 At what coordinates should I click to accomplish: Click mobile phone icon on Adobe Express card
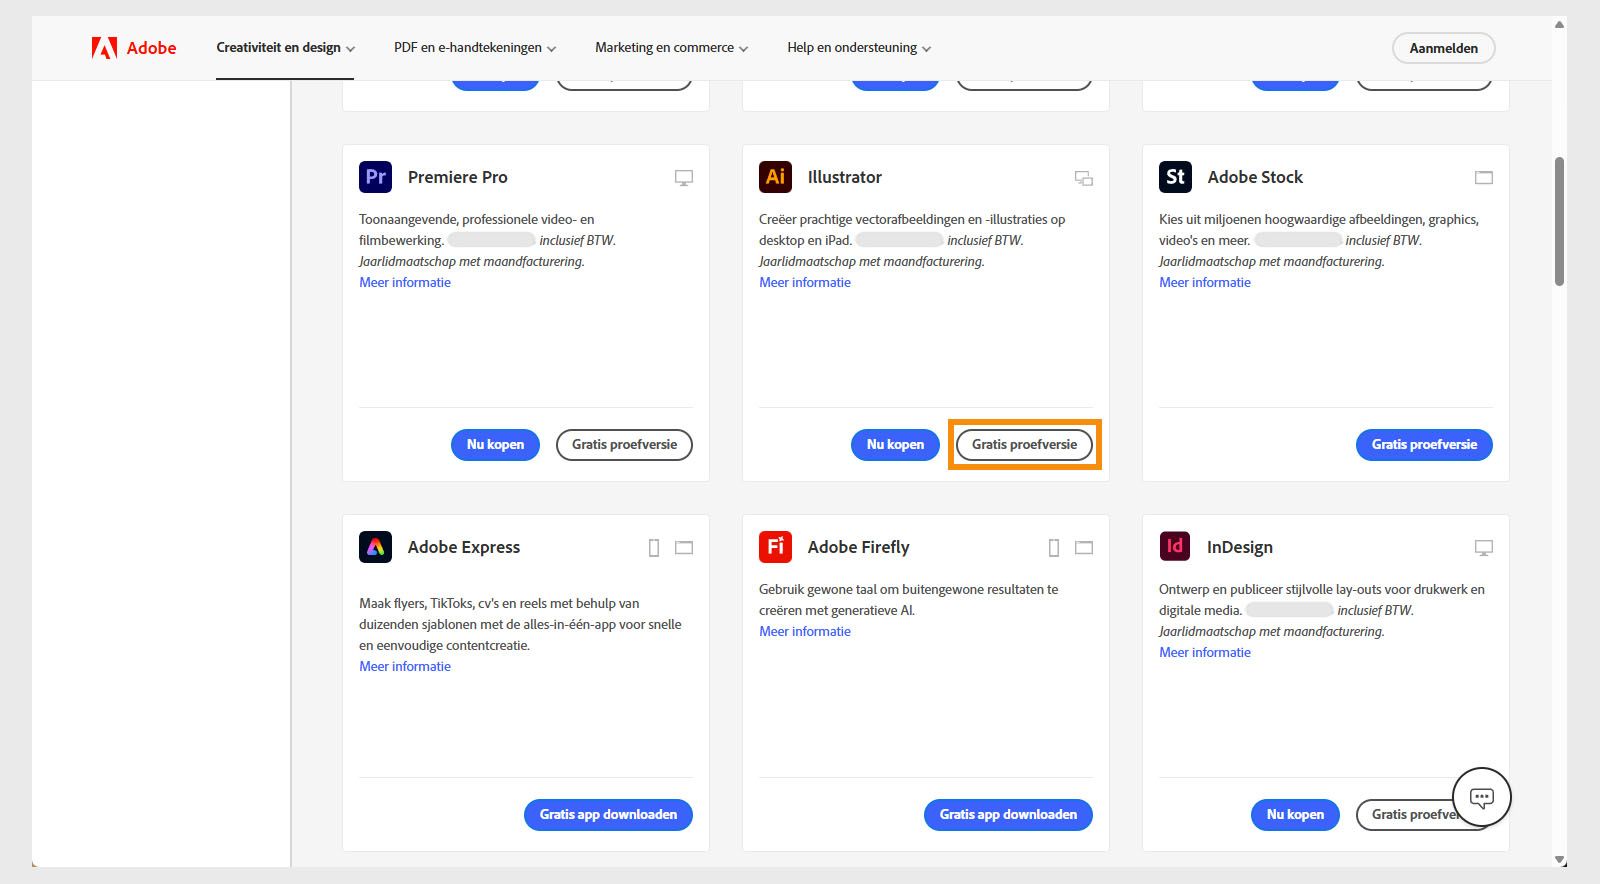coord(654,548)
